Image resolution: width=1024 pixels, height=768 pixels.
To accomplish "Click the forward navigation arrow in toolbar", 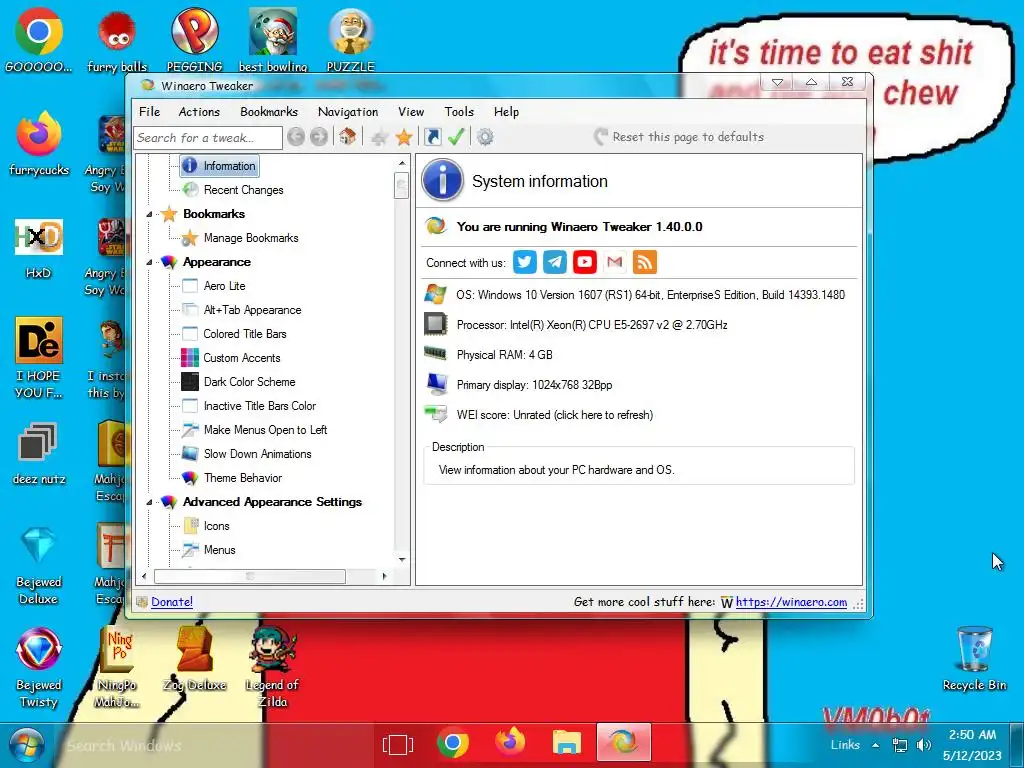I will [319, 137].
